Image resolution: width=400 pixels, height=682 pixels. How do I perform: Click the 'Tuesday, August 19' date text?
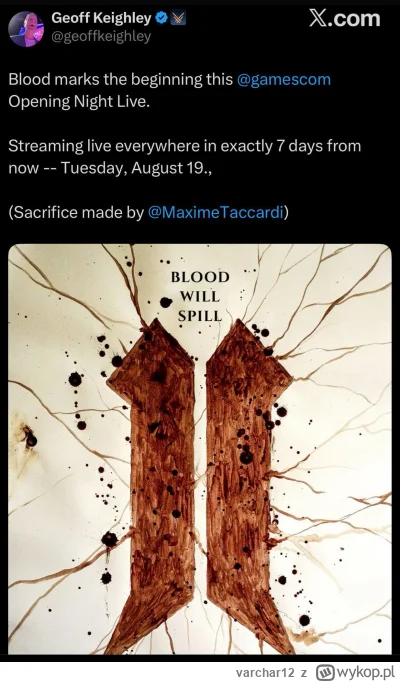click(x=133, y=168)
